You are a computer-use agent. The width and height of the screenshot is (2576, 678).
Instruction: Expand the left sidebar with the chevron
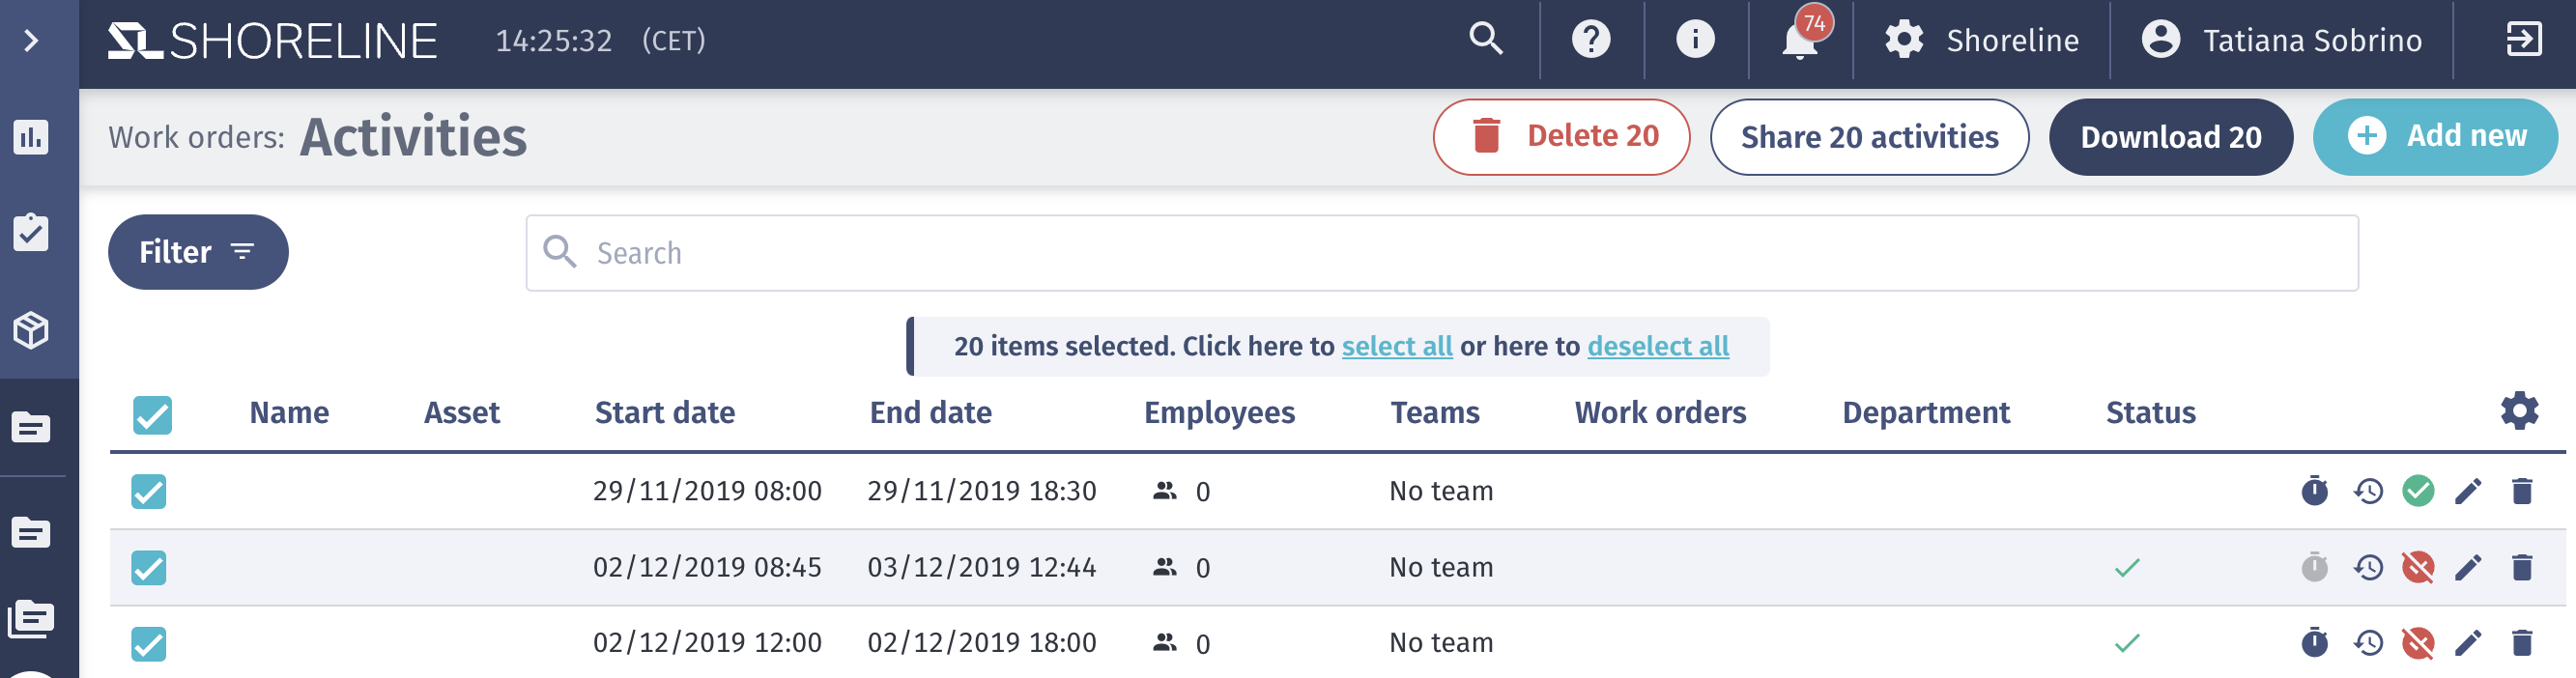(x=31, y=41)
